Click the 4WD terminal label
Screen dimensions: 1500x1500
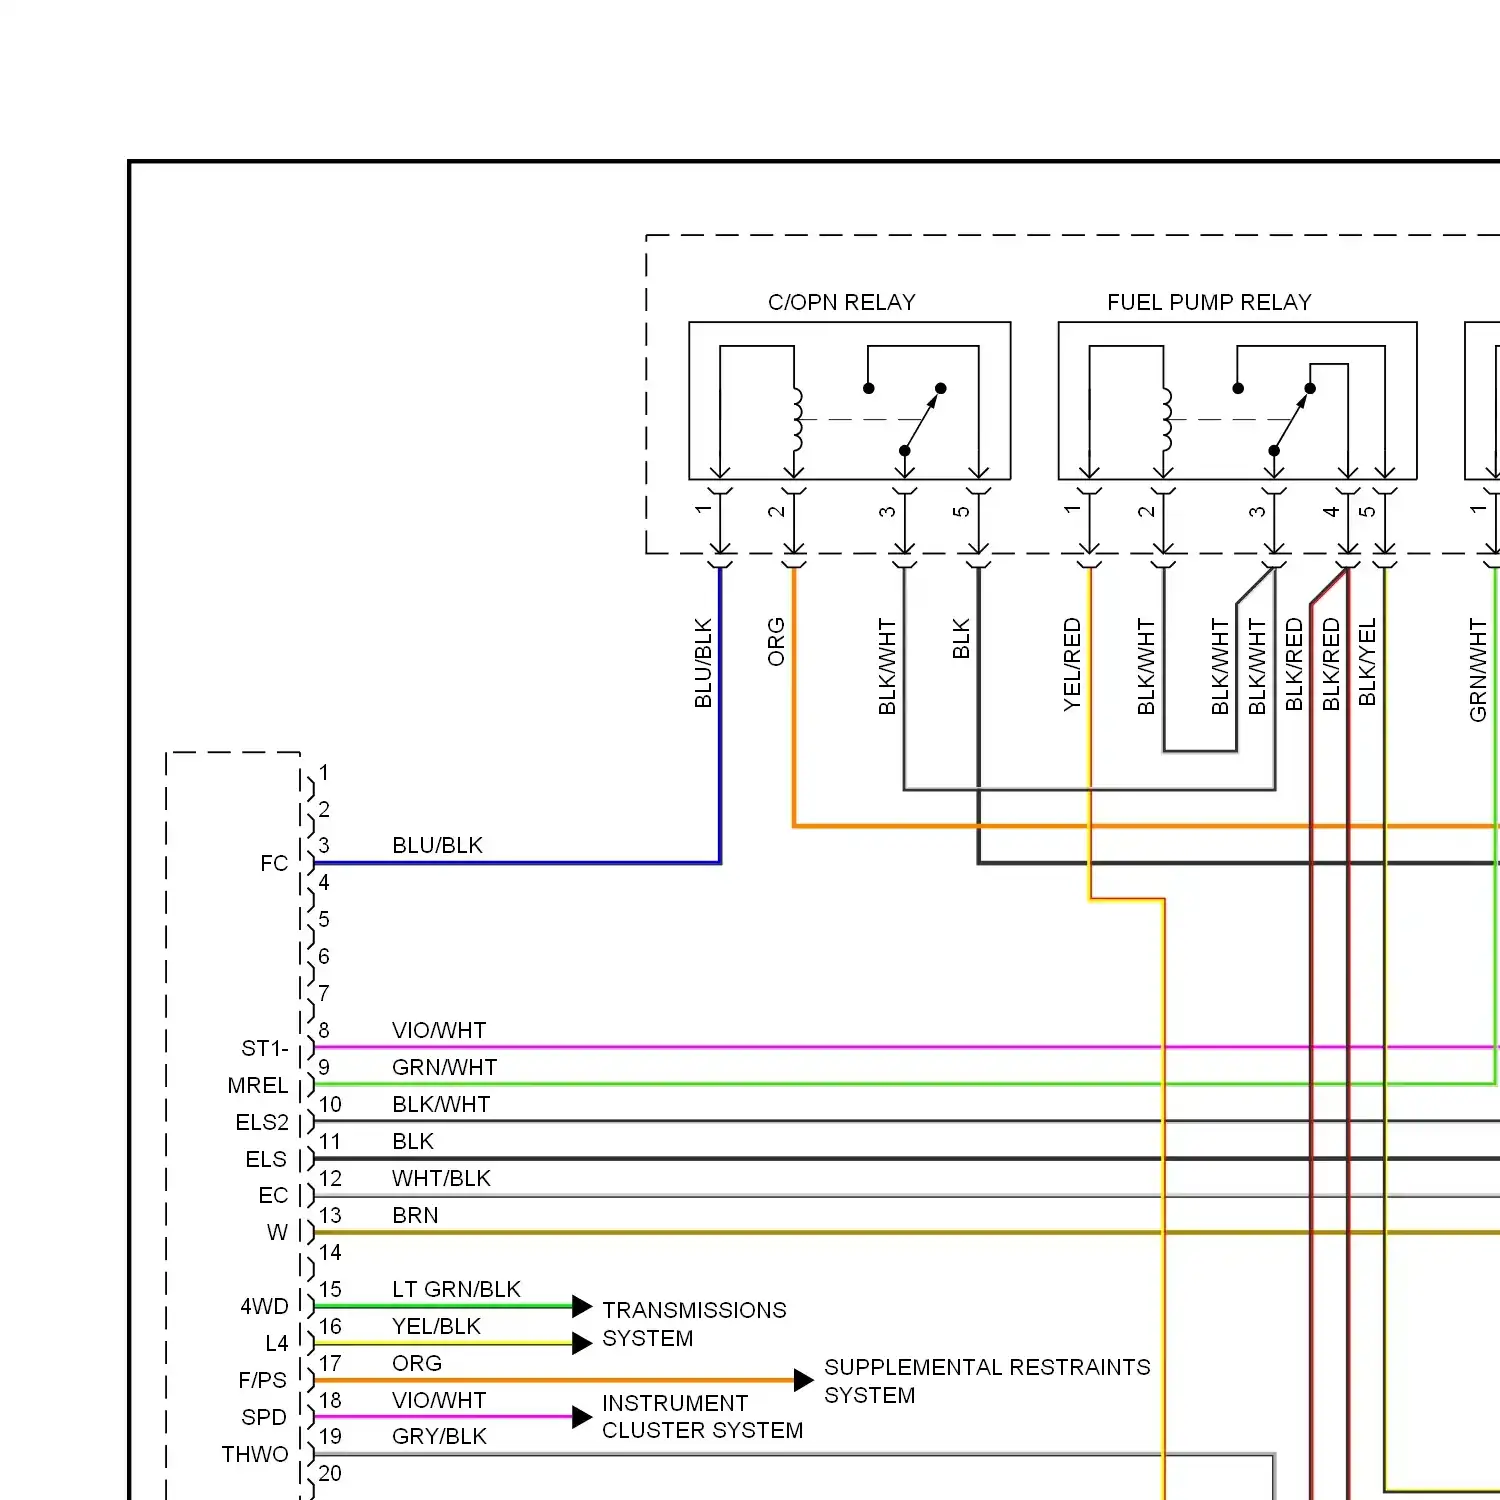click(264, 1306)
